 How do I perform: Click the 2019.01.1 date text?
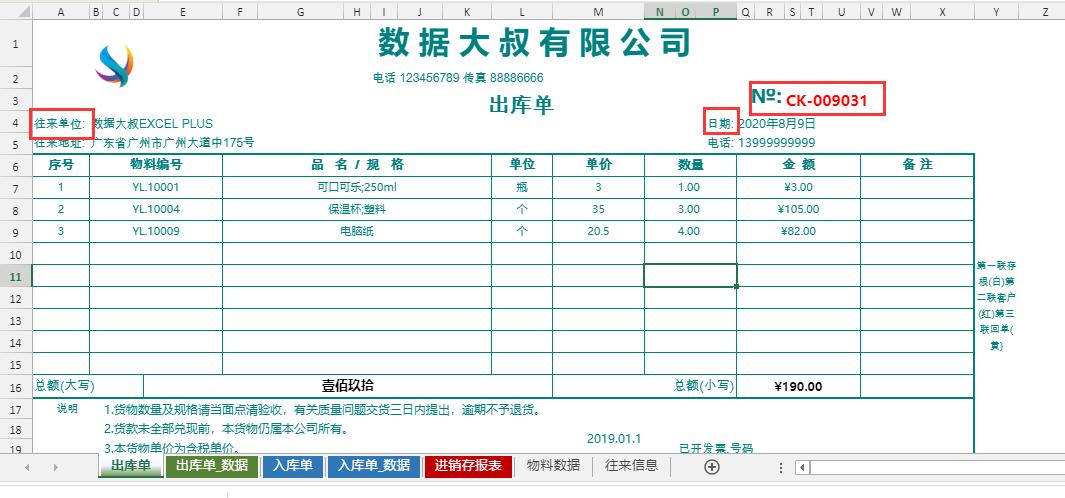pyautogui.click(x=614, y=439)
